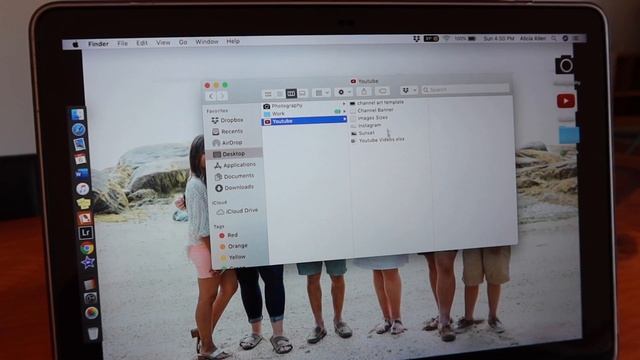Select the Youtube folder row

click(304, 121)
